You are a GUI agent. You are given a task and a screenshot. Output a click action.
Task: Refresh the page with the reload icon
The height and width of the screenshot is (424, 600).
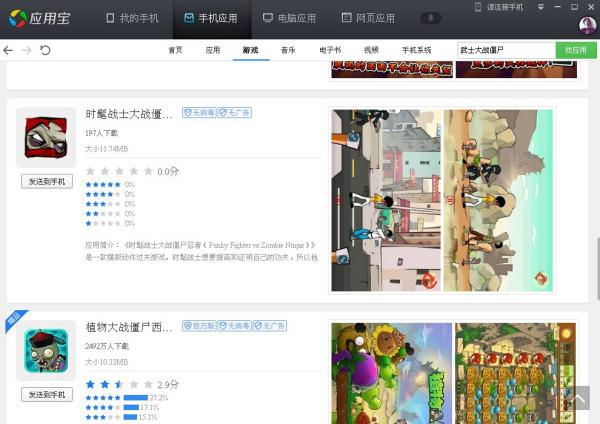coord(45,50)
